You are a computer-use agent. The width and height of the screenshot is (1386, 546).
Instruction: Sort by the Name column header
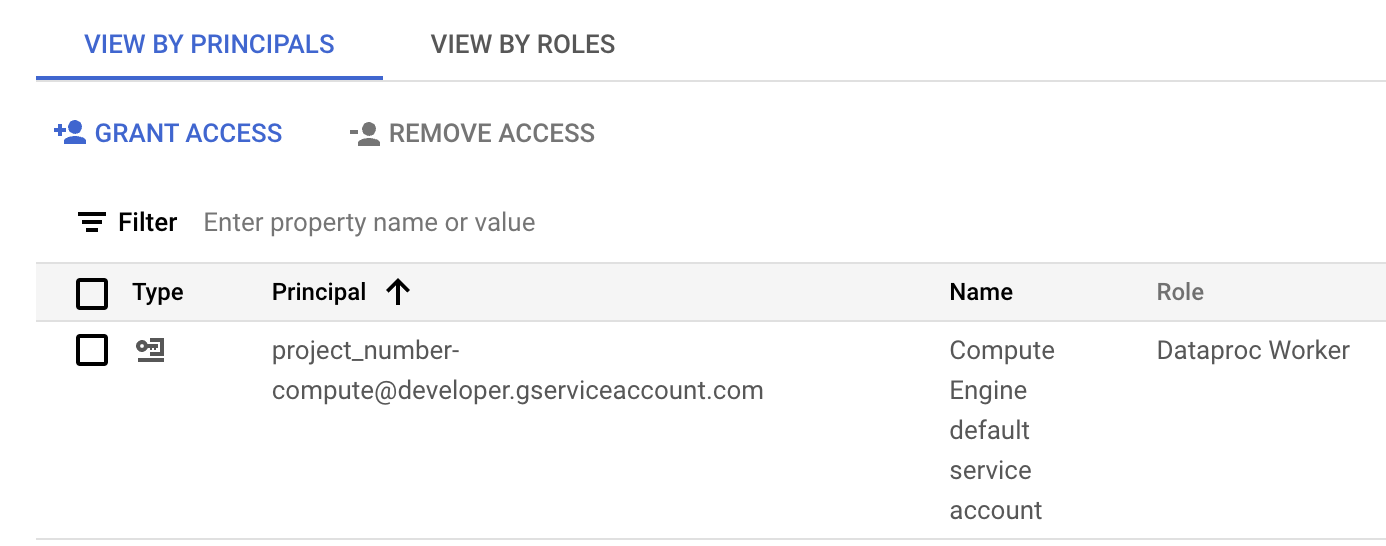click(980, 292)
